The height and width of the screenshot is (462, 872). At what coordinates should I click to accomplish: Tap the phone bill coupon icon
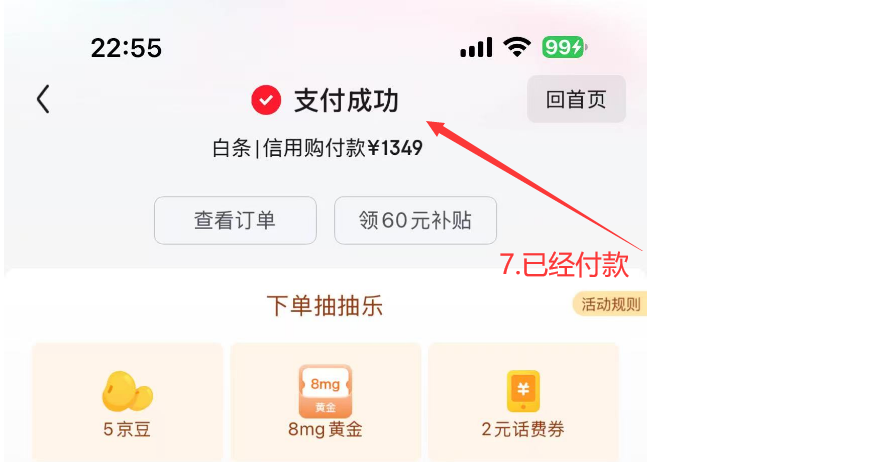point(523,391)
